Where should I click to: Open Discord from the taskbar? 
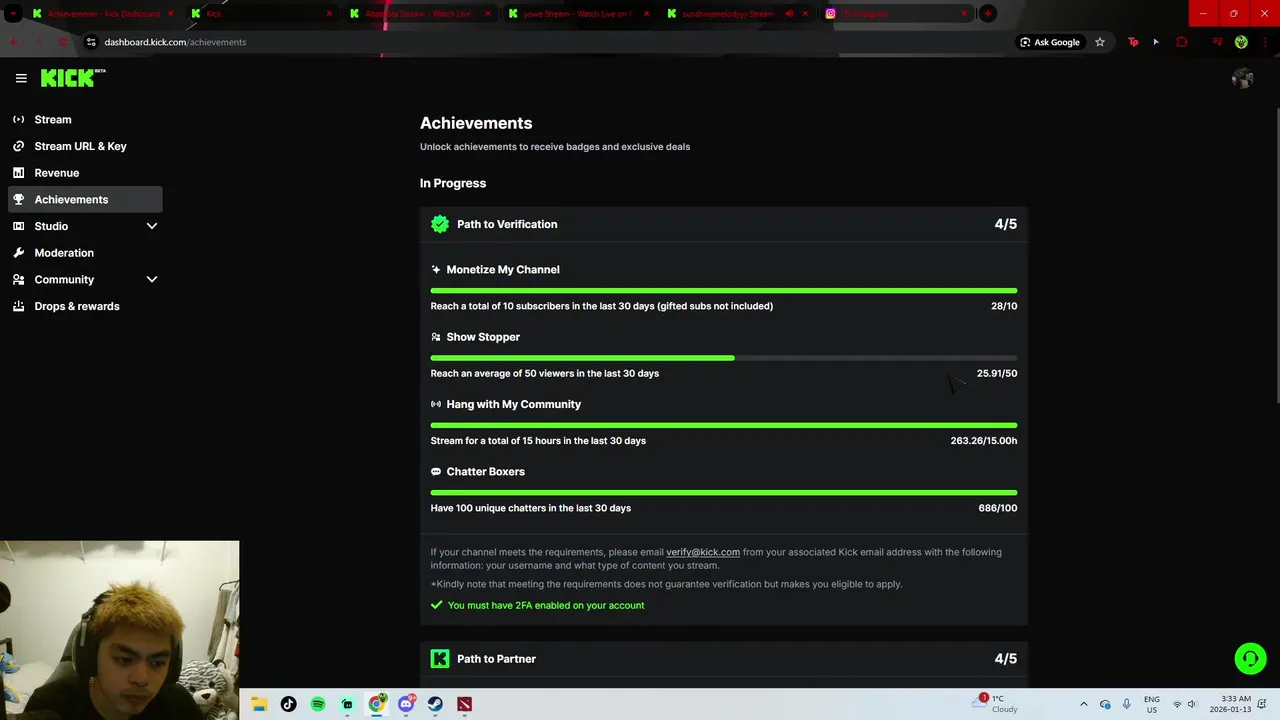pyautogui.click(x=406, y=704)
